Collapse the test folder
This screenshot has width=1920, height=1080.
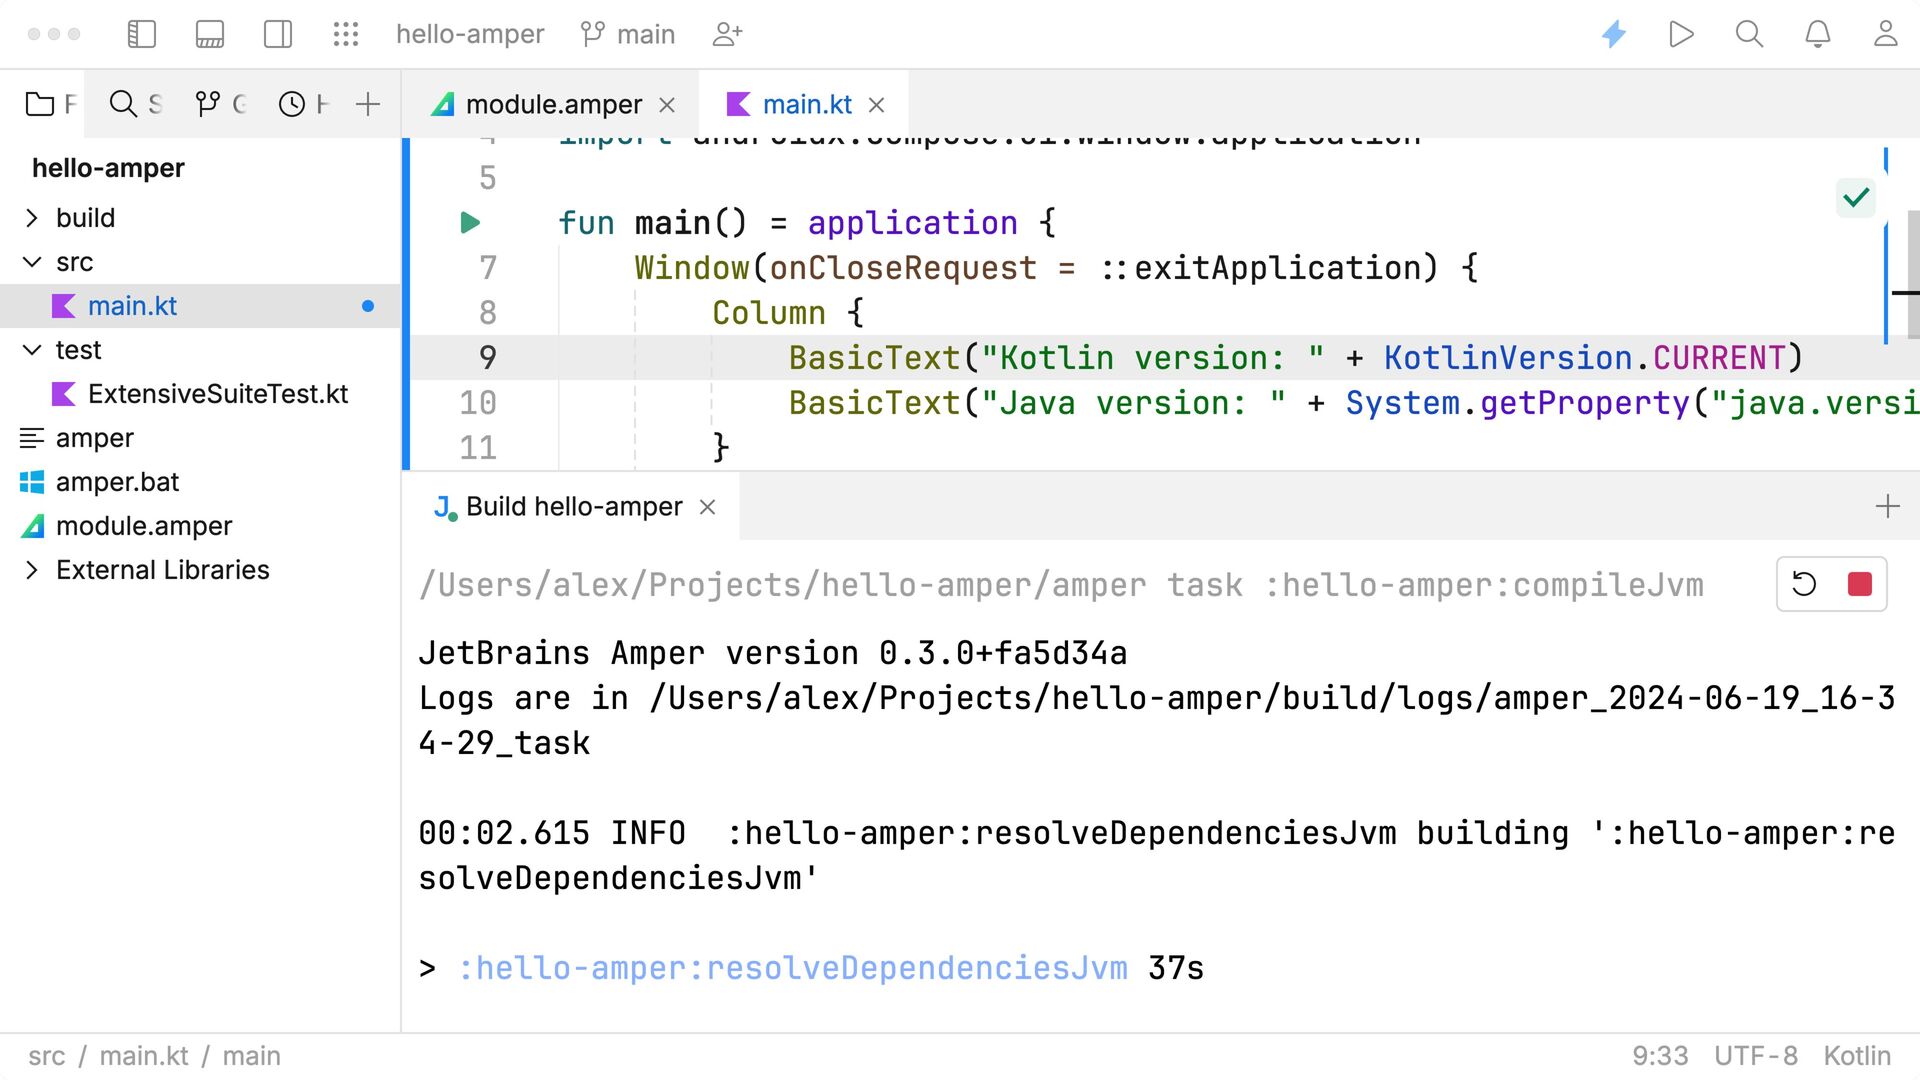coord(32,350)
